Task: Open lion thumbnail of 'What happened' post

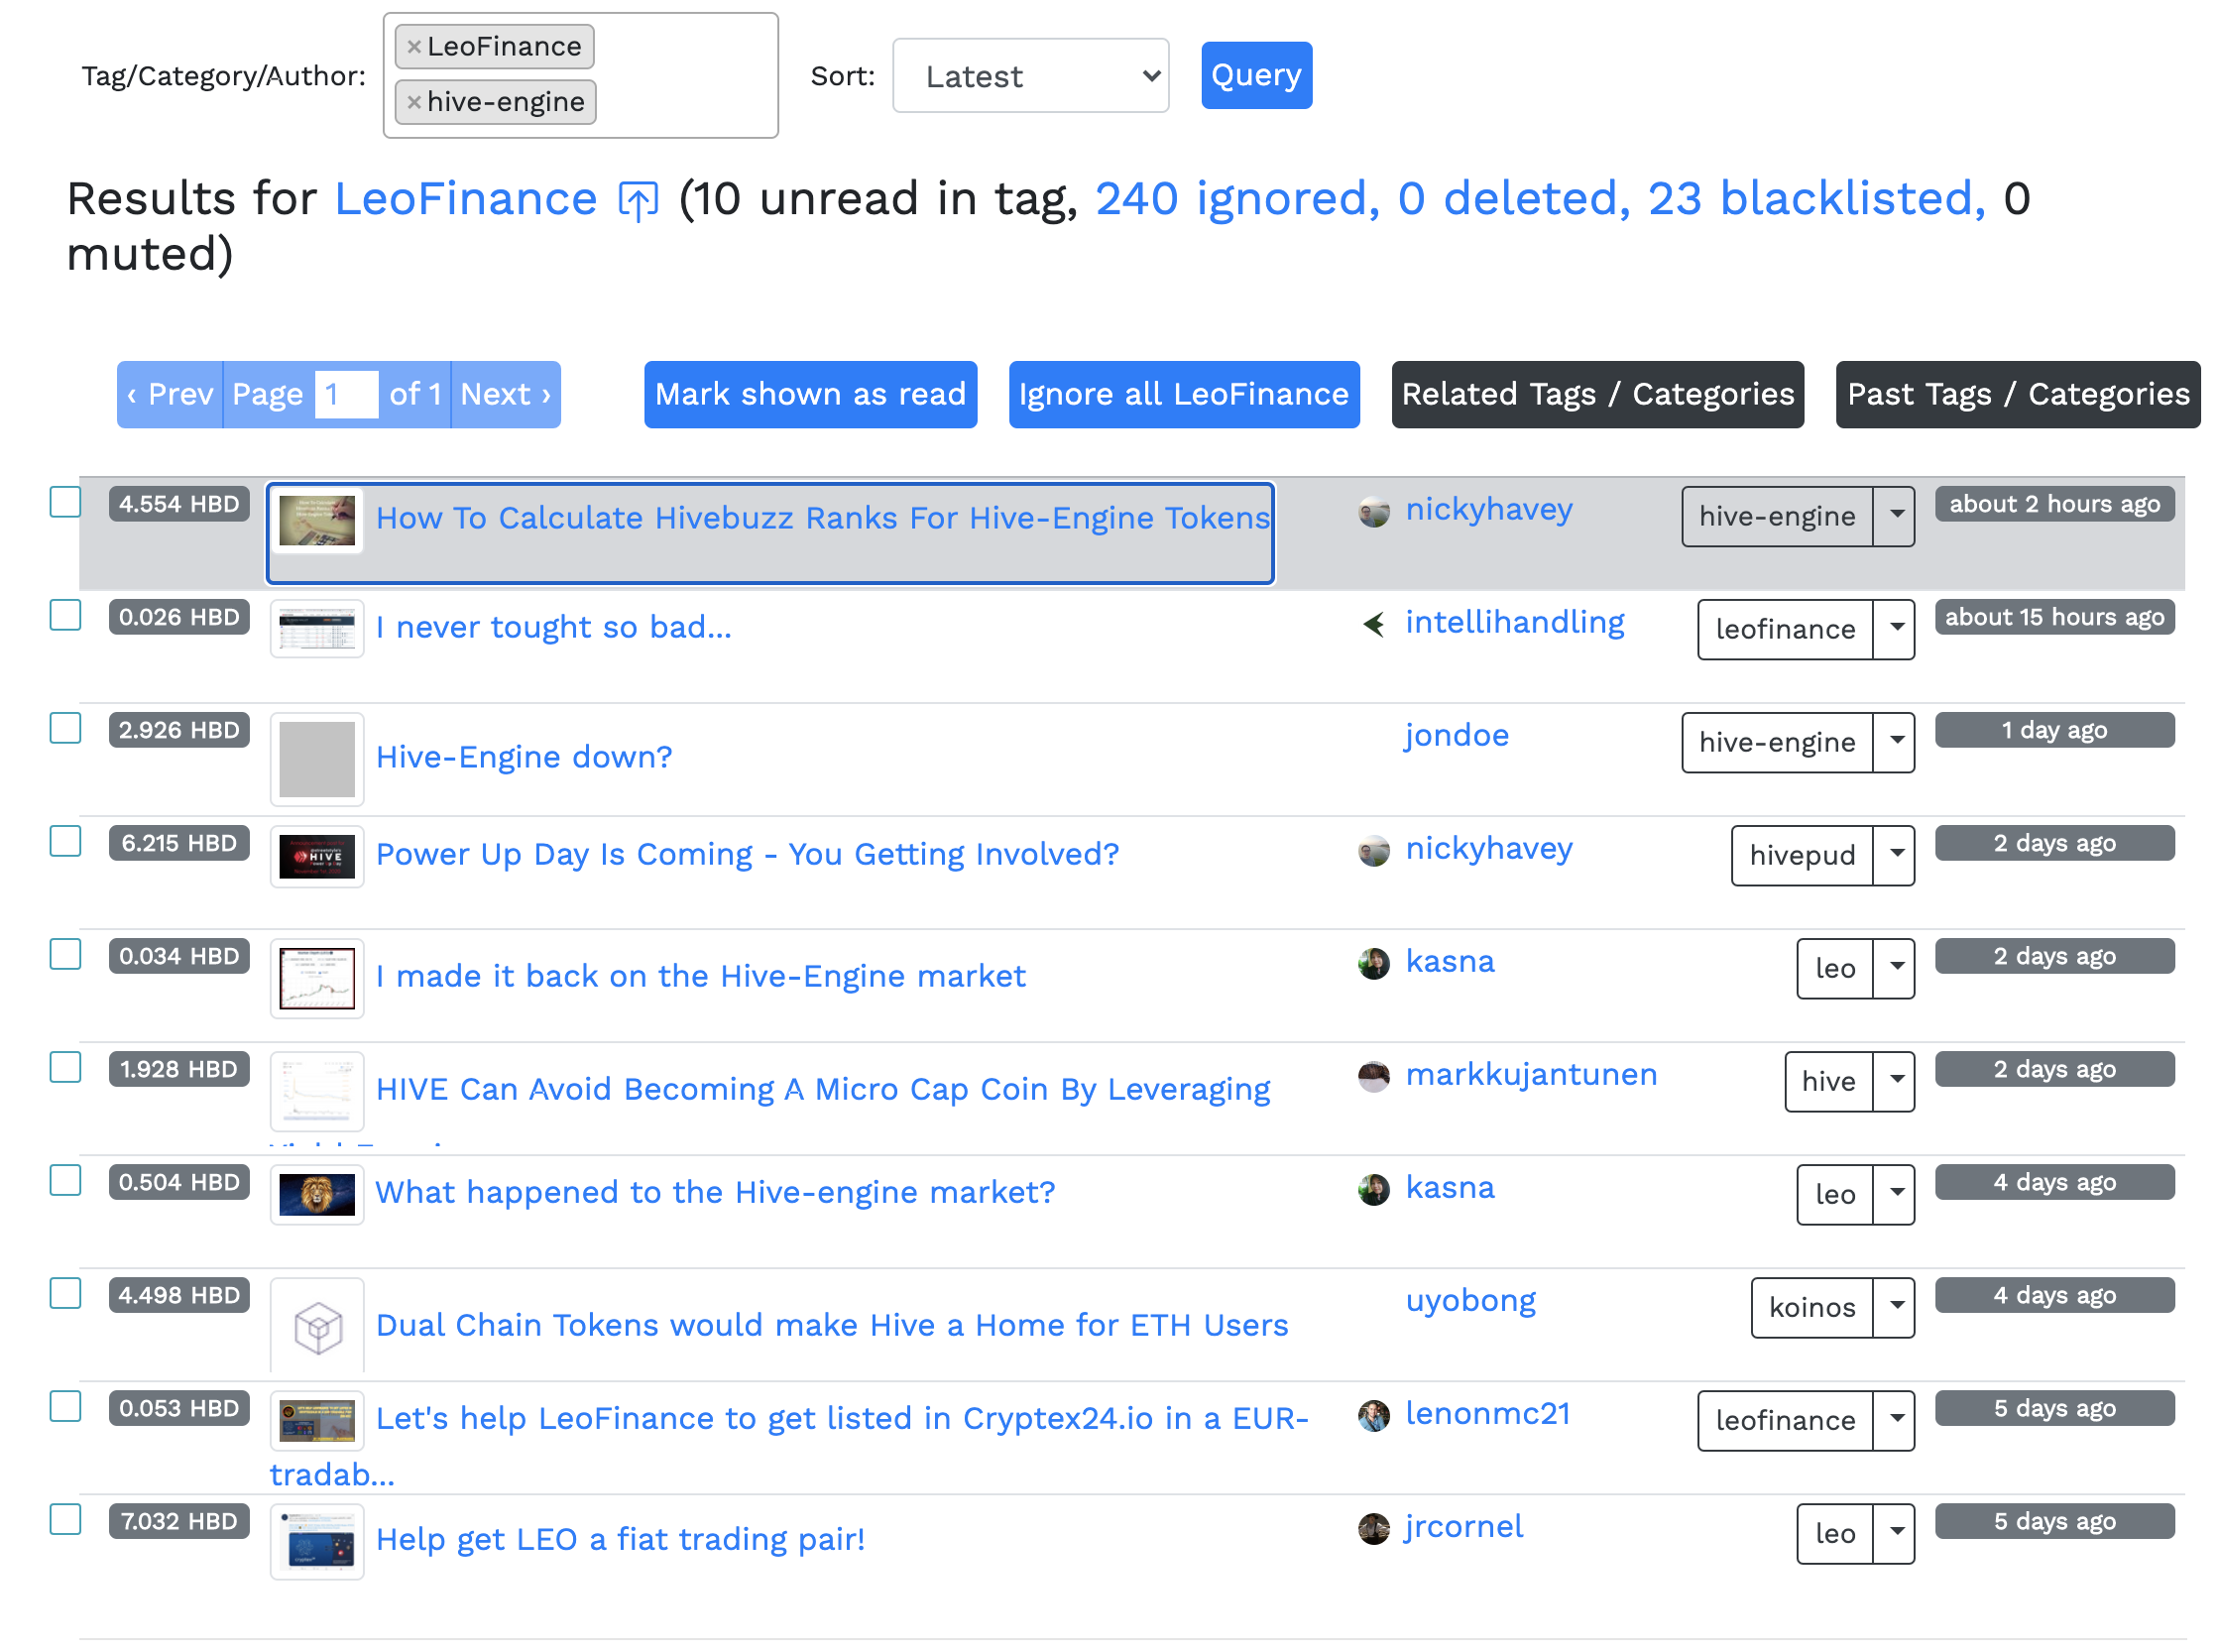Action: click(x=317, y=1194)
